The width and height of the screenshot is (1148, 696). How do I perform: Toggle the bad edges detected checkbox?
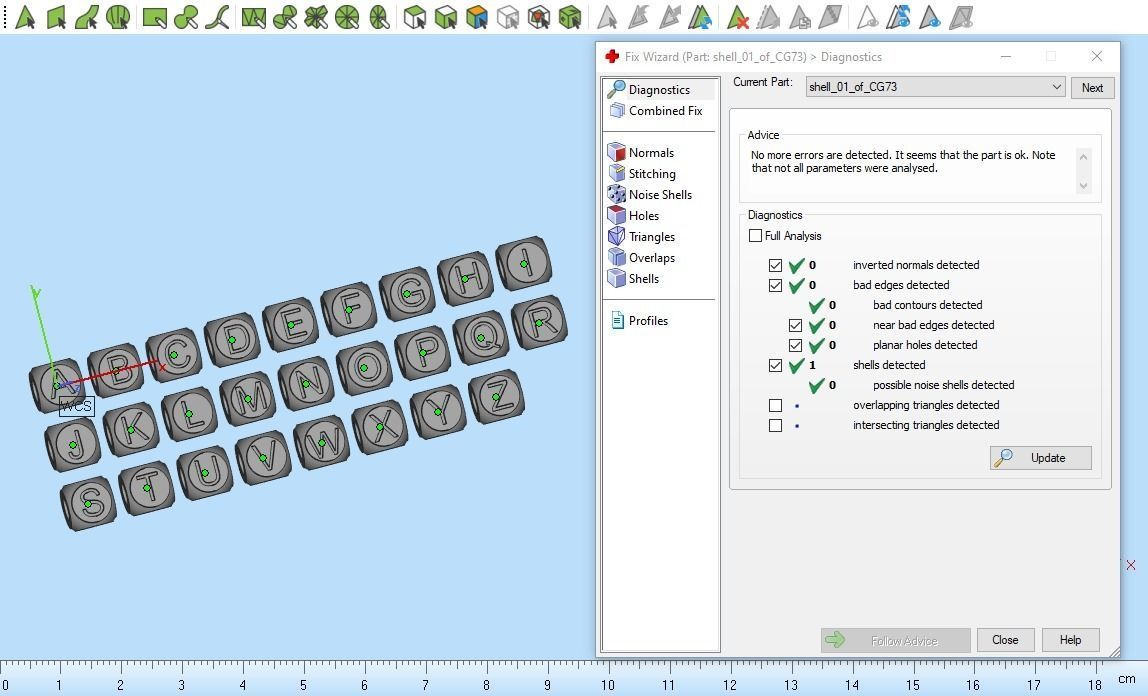point(775,285)
